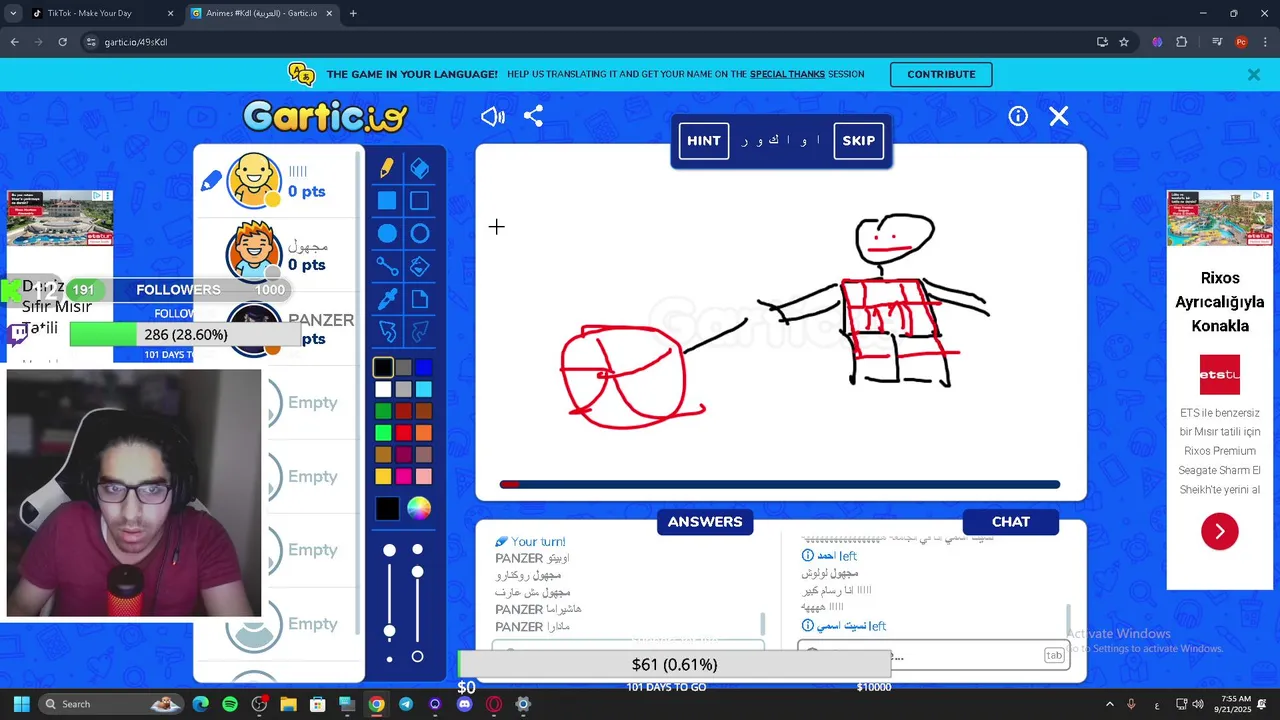Click the Windows taskbar Search box
1280x720 pixels.
(112, 704)
